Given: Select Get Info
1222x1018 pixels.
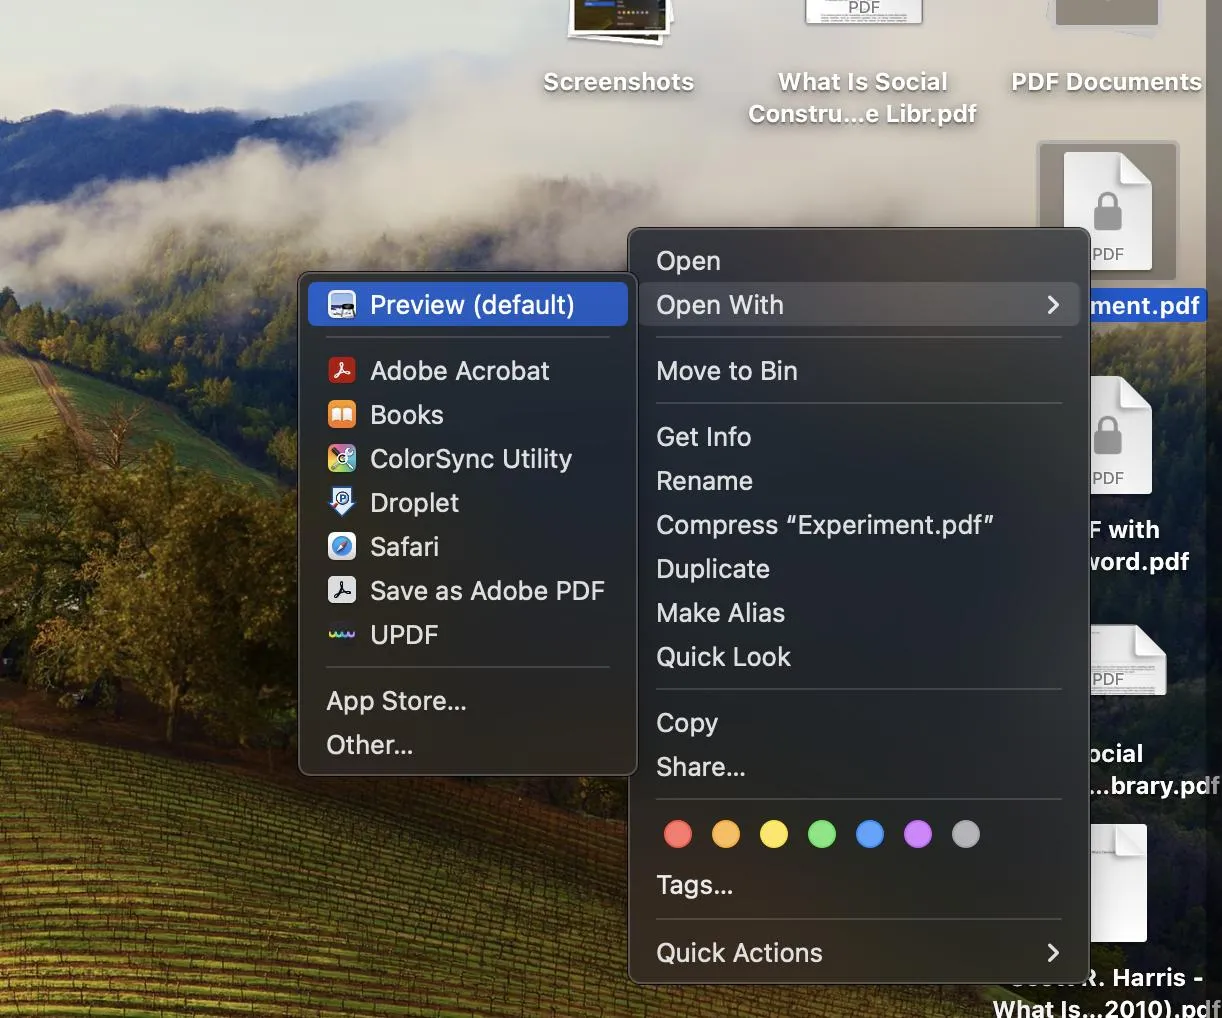Looking at the screenshot, I should (x=859, y=437).
